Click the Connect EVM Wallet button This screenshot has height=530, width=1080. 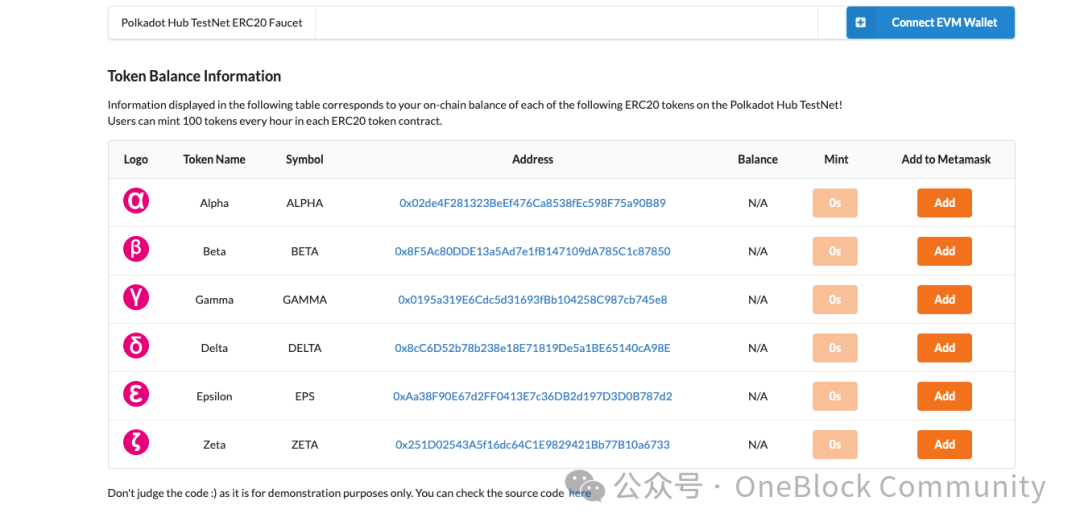(x=930, y=23)
